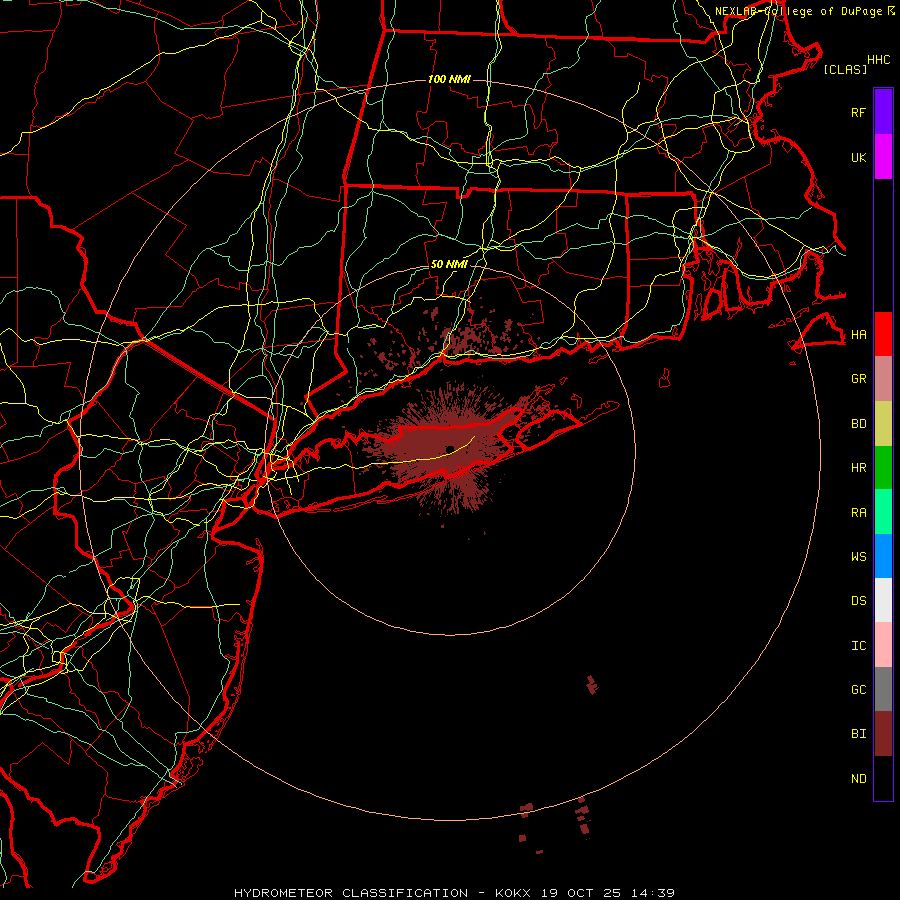Click the IC legend label
Screen dimensions: 900x900
point(858,646)
